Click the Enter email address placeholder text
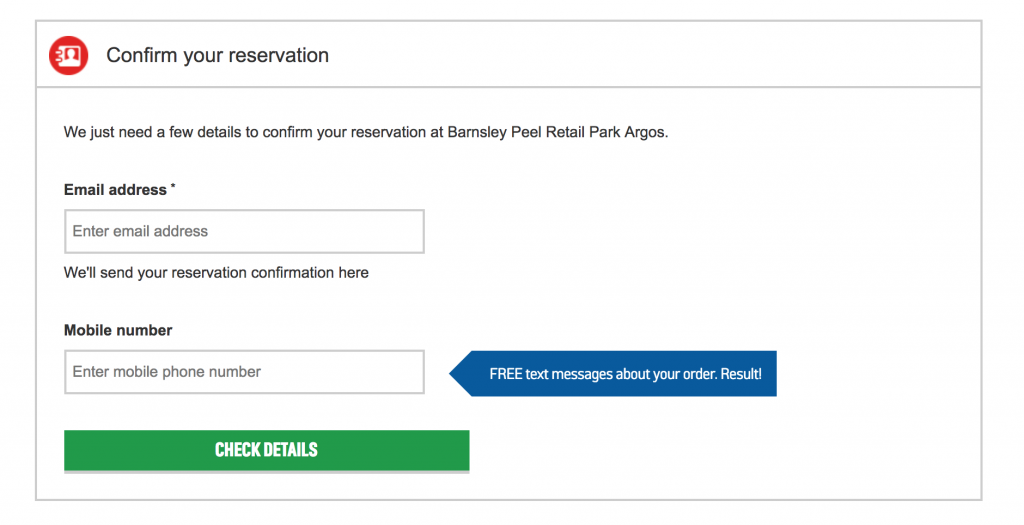This screenshot has height=525, width=1024. 140,231
